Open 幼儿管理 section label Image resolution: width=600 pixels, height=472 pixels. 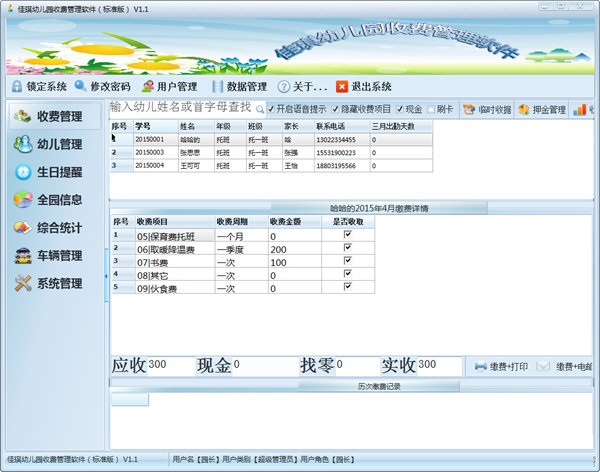(60, 144)
